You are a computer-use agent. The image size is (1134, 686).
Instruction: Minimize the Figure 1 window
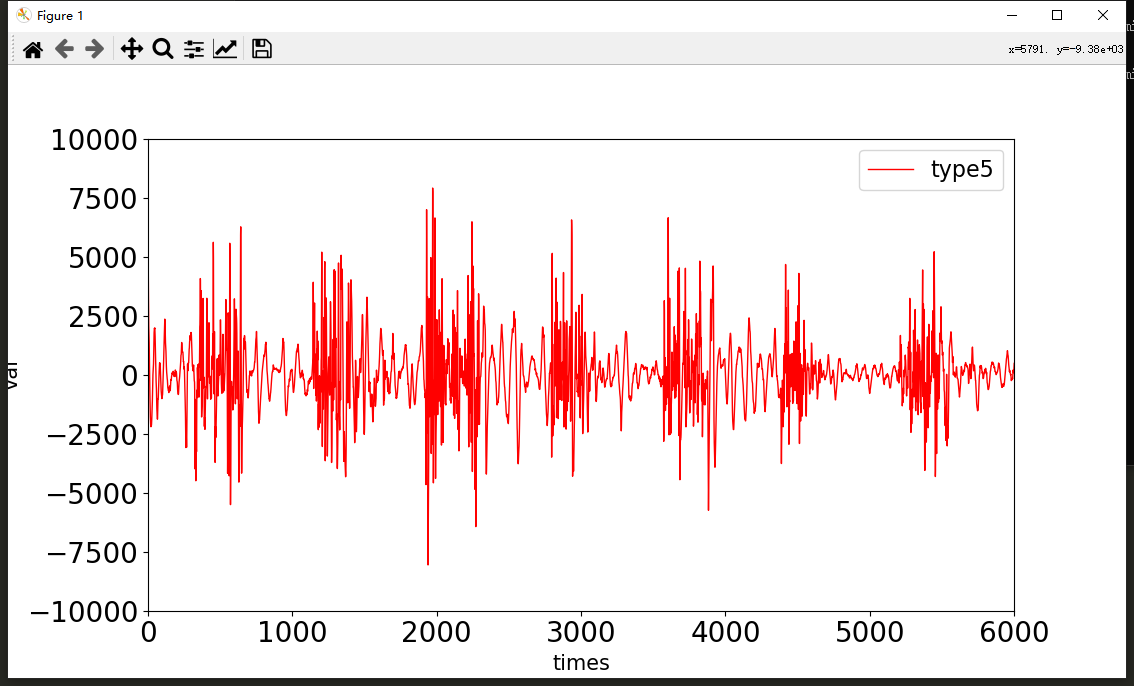(x=1011, y=15)
